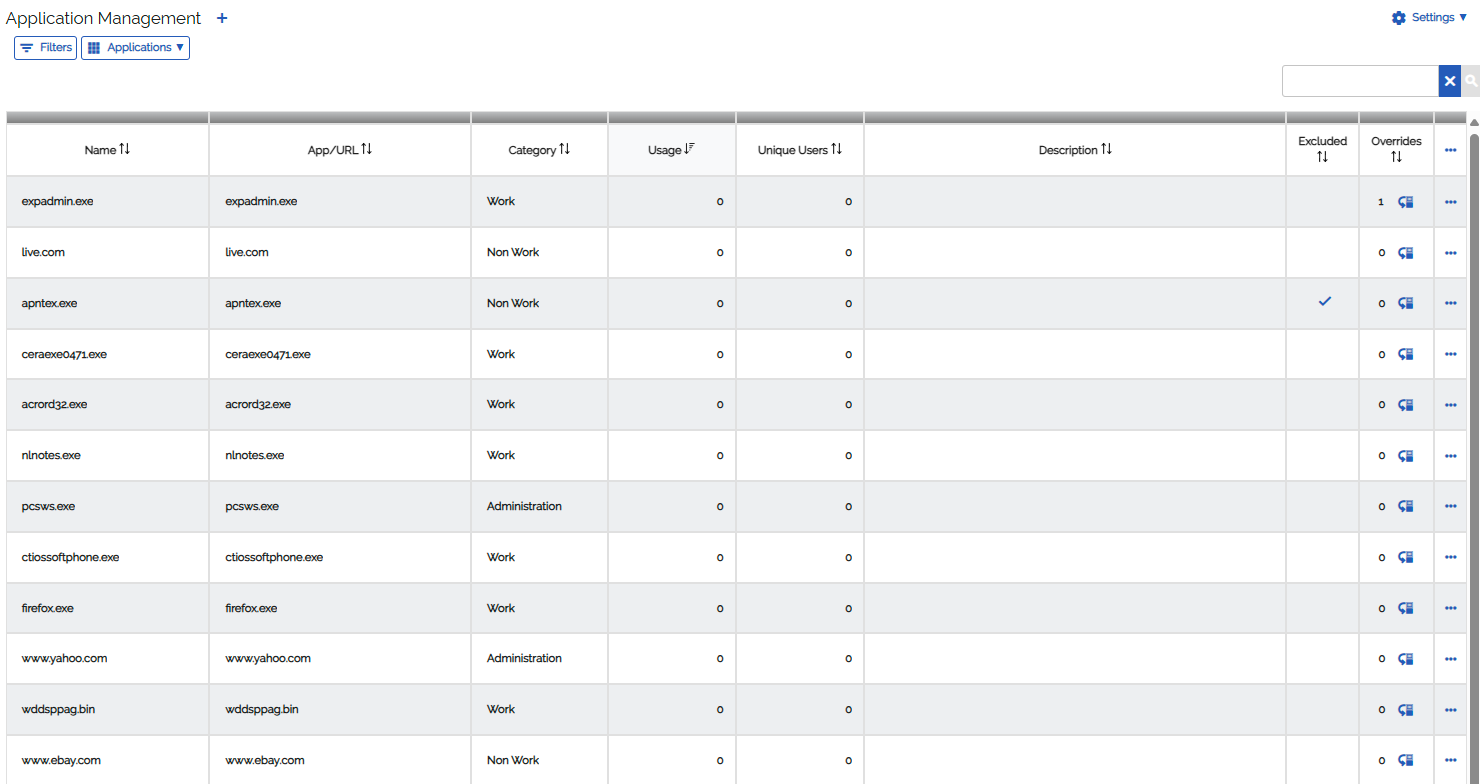Image resolution: width=1480 pixels, height=784 pixels.
Task: Sort by Unique Users column header
Action: (799, 150)
